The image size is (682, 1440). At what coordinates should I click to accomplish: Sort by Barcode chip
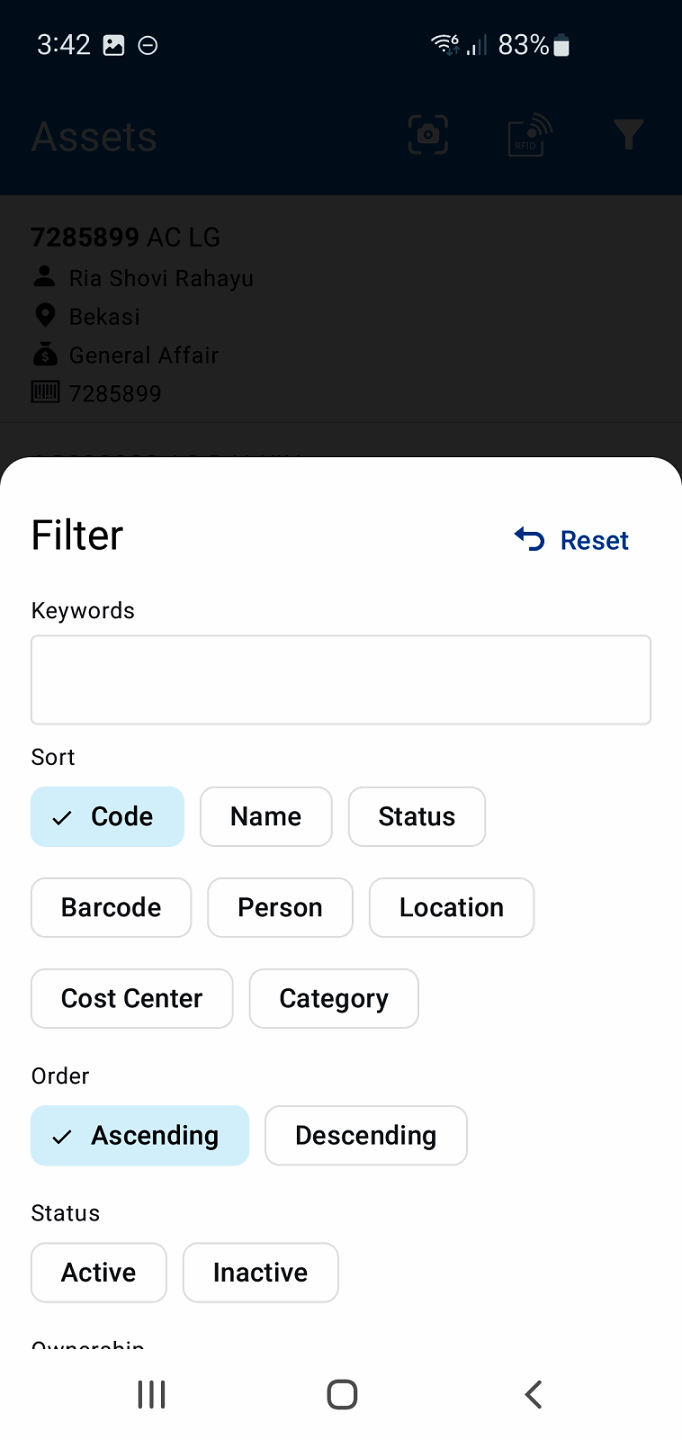coord(111,908)
